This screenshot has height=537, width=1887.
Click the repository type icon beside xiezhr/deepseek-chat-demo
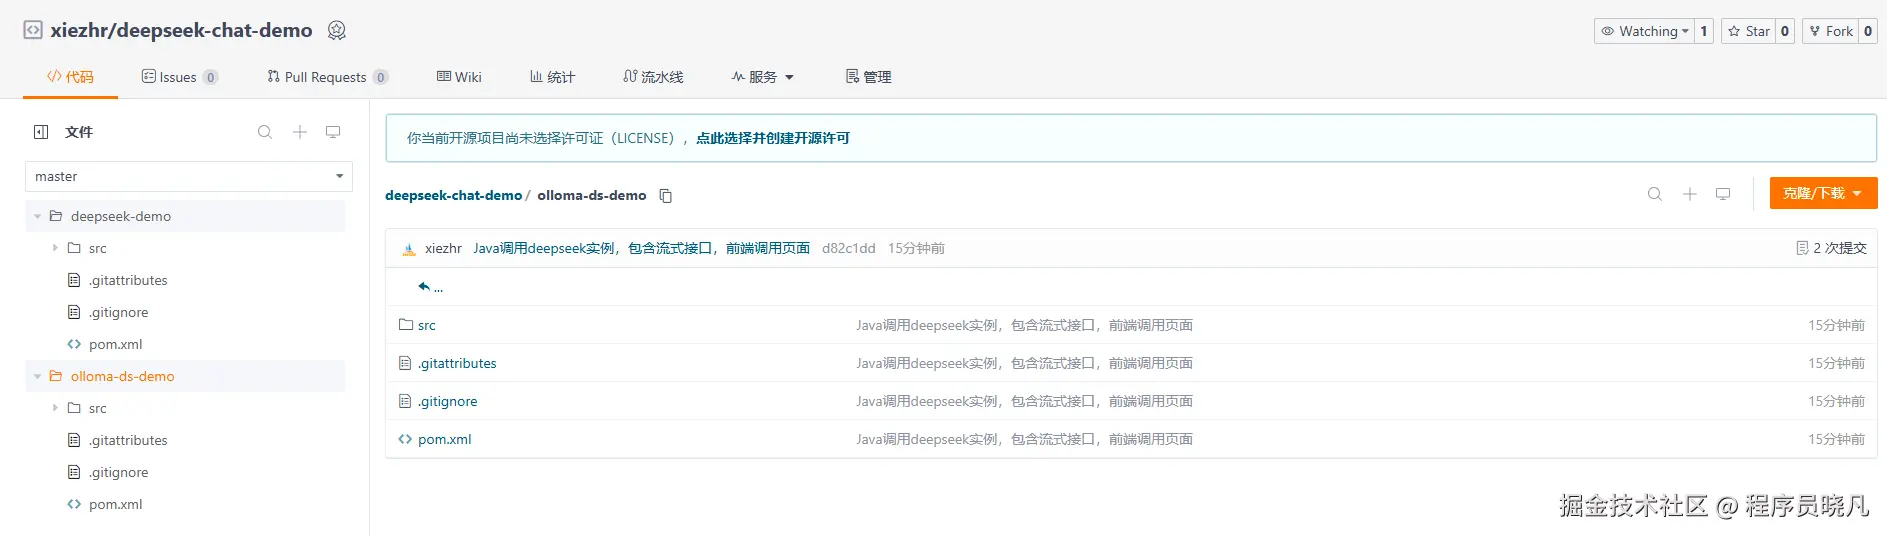point(33,30)
